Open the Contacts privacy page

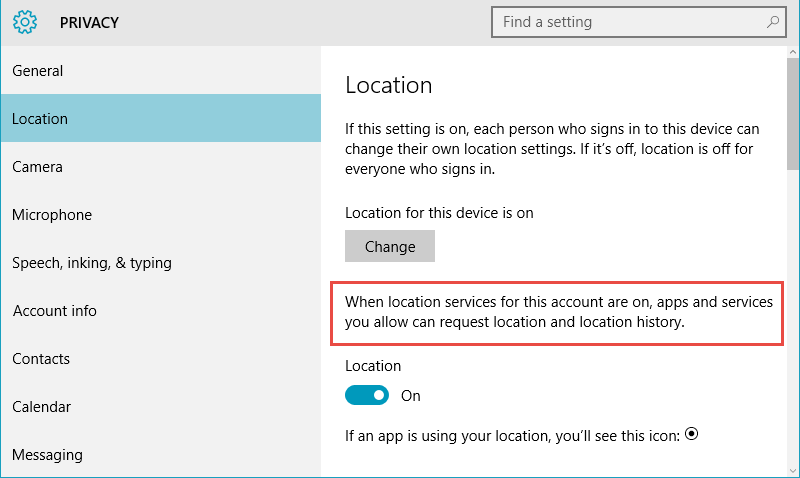pyautogui.click(x=161, y=358)
